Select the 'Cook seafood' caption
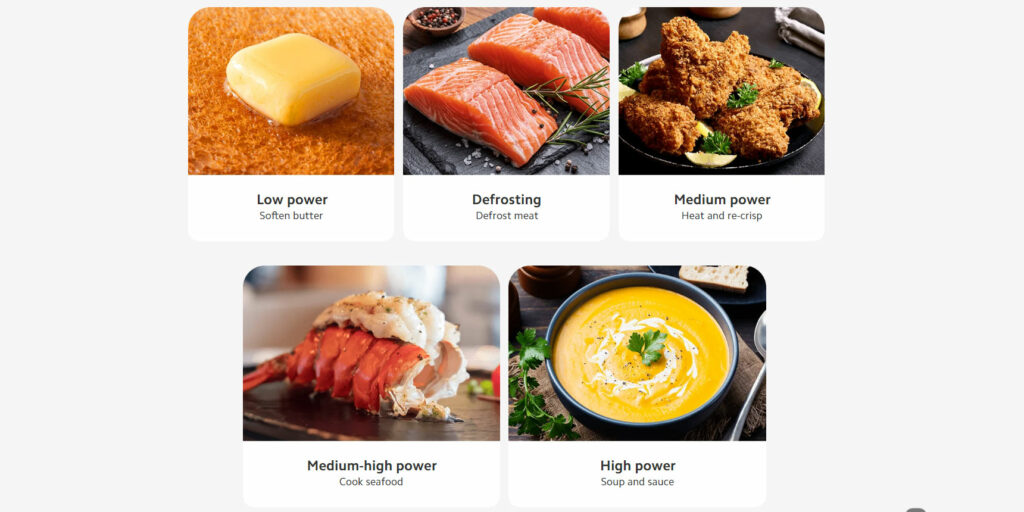 371,482
